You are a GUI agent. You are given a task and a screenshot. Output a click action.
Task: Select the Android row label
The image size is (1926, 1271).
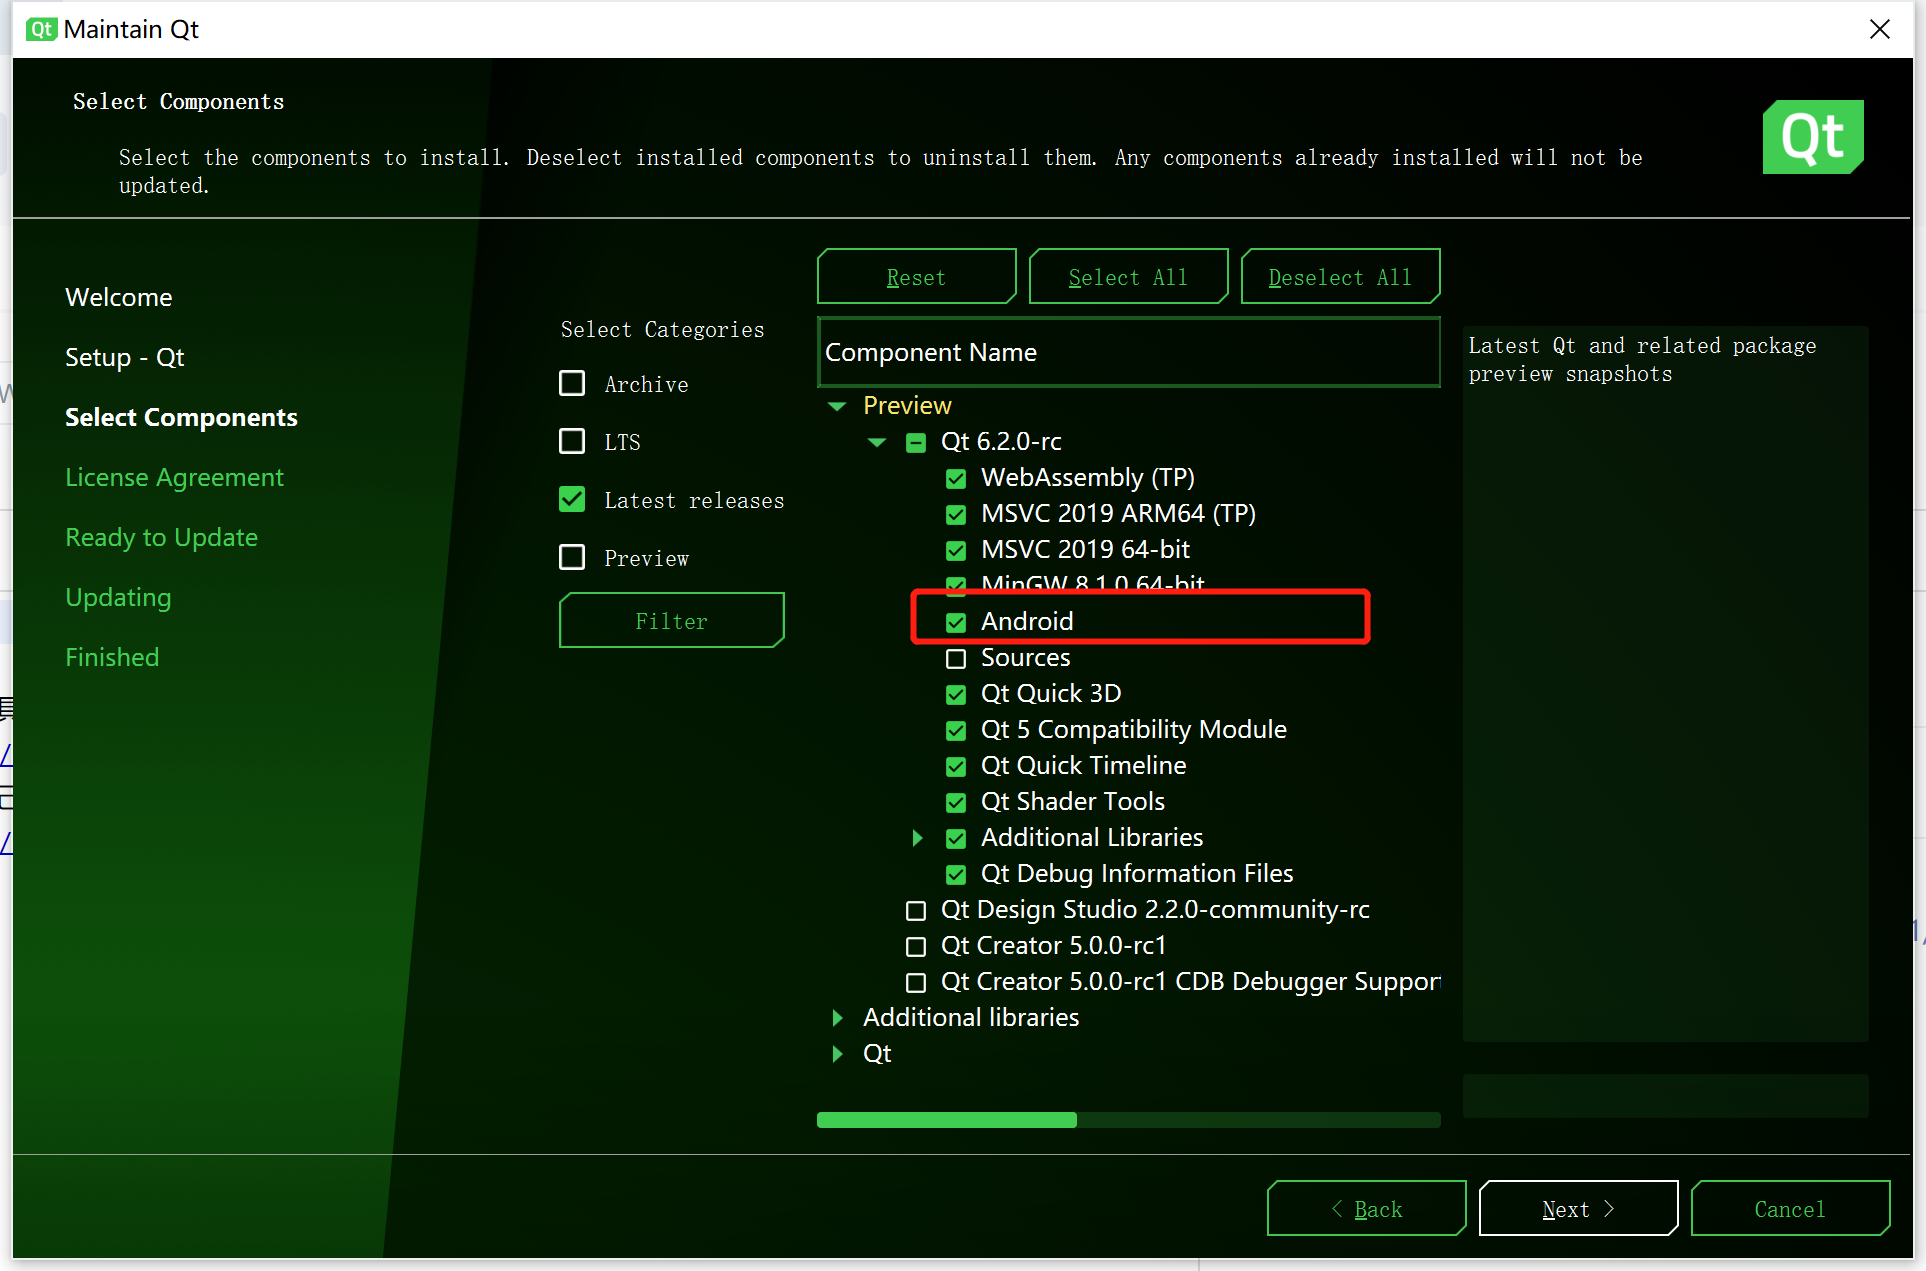tap(1027, 622)
